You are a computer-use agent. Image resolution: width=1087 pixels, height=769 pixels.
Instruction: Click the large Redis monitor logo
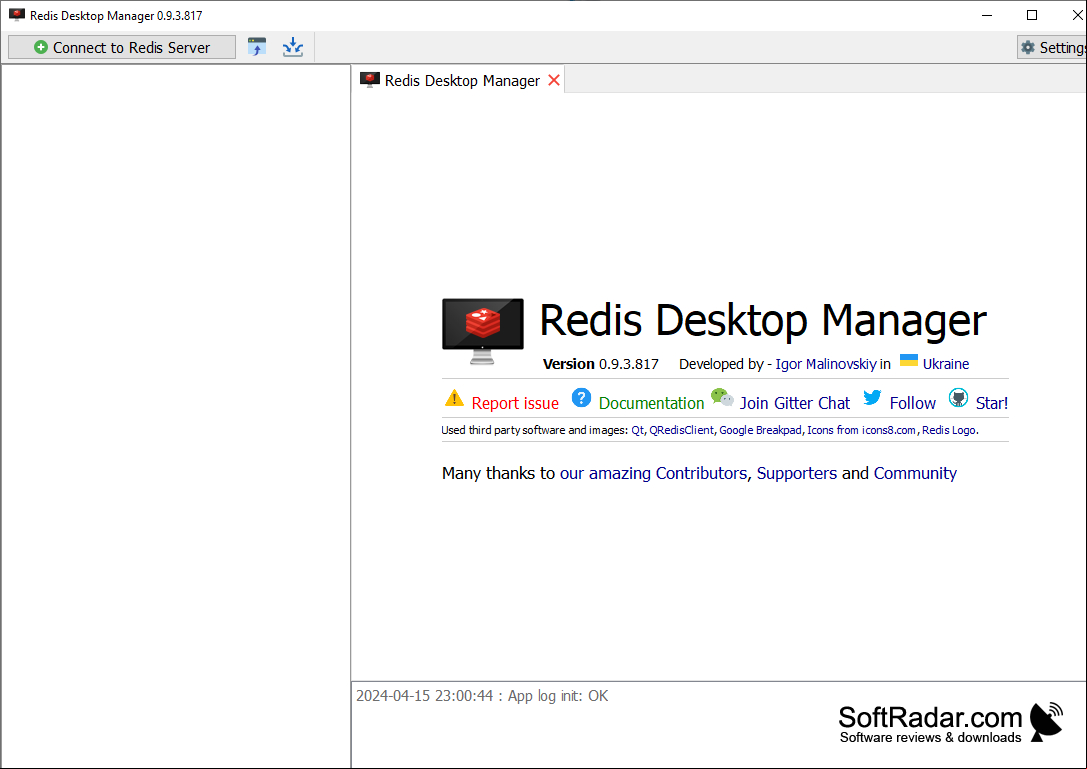coord(482,331)
